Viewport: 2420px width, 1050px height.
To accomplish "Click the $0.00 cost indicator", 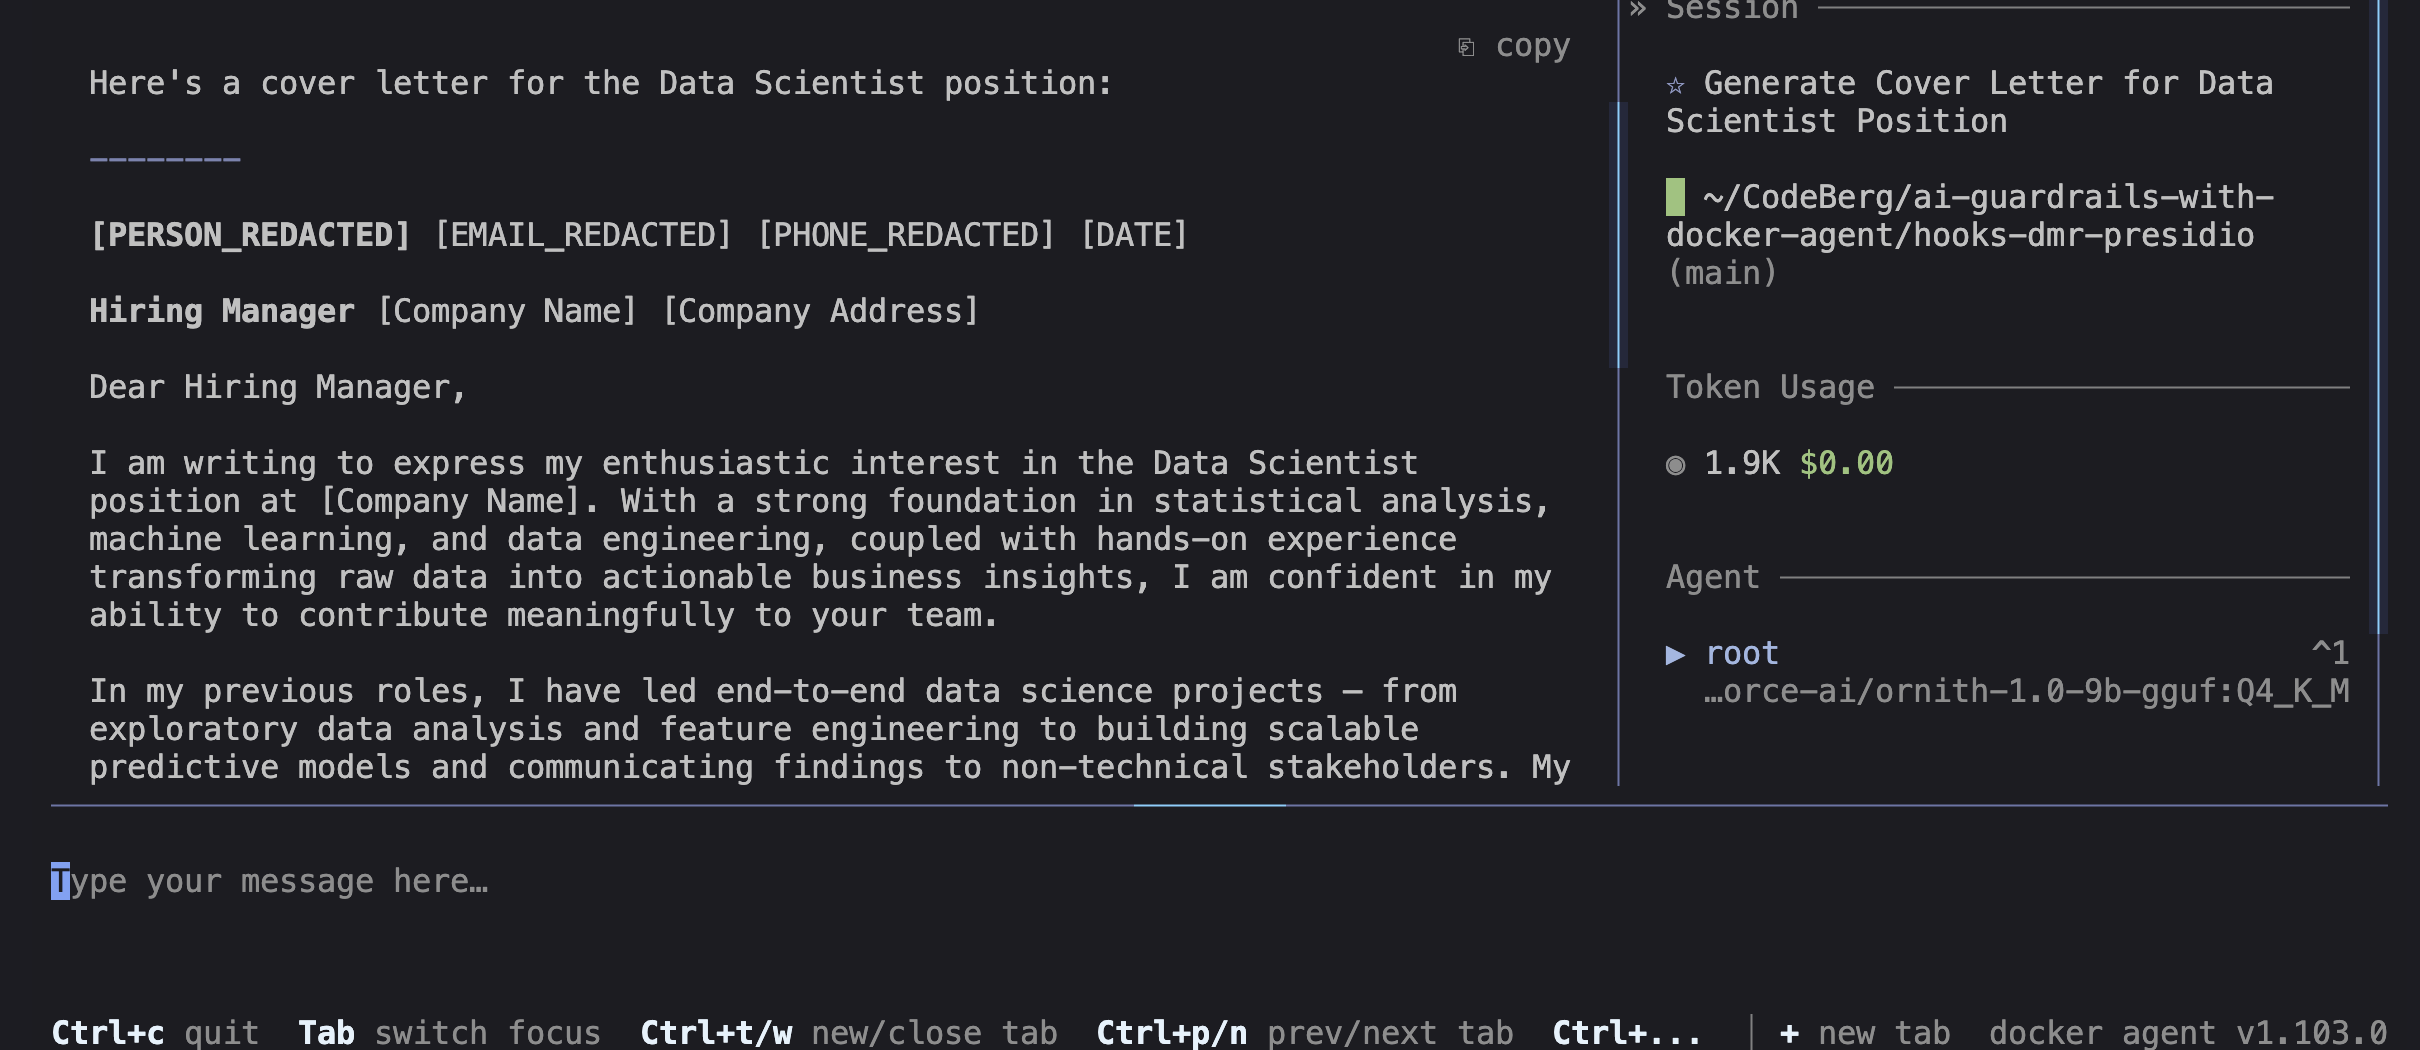I will tap(1846, 463).
